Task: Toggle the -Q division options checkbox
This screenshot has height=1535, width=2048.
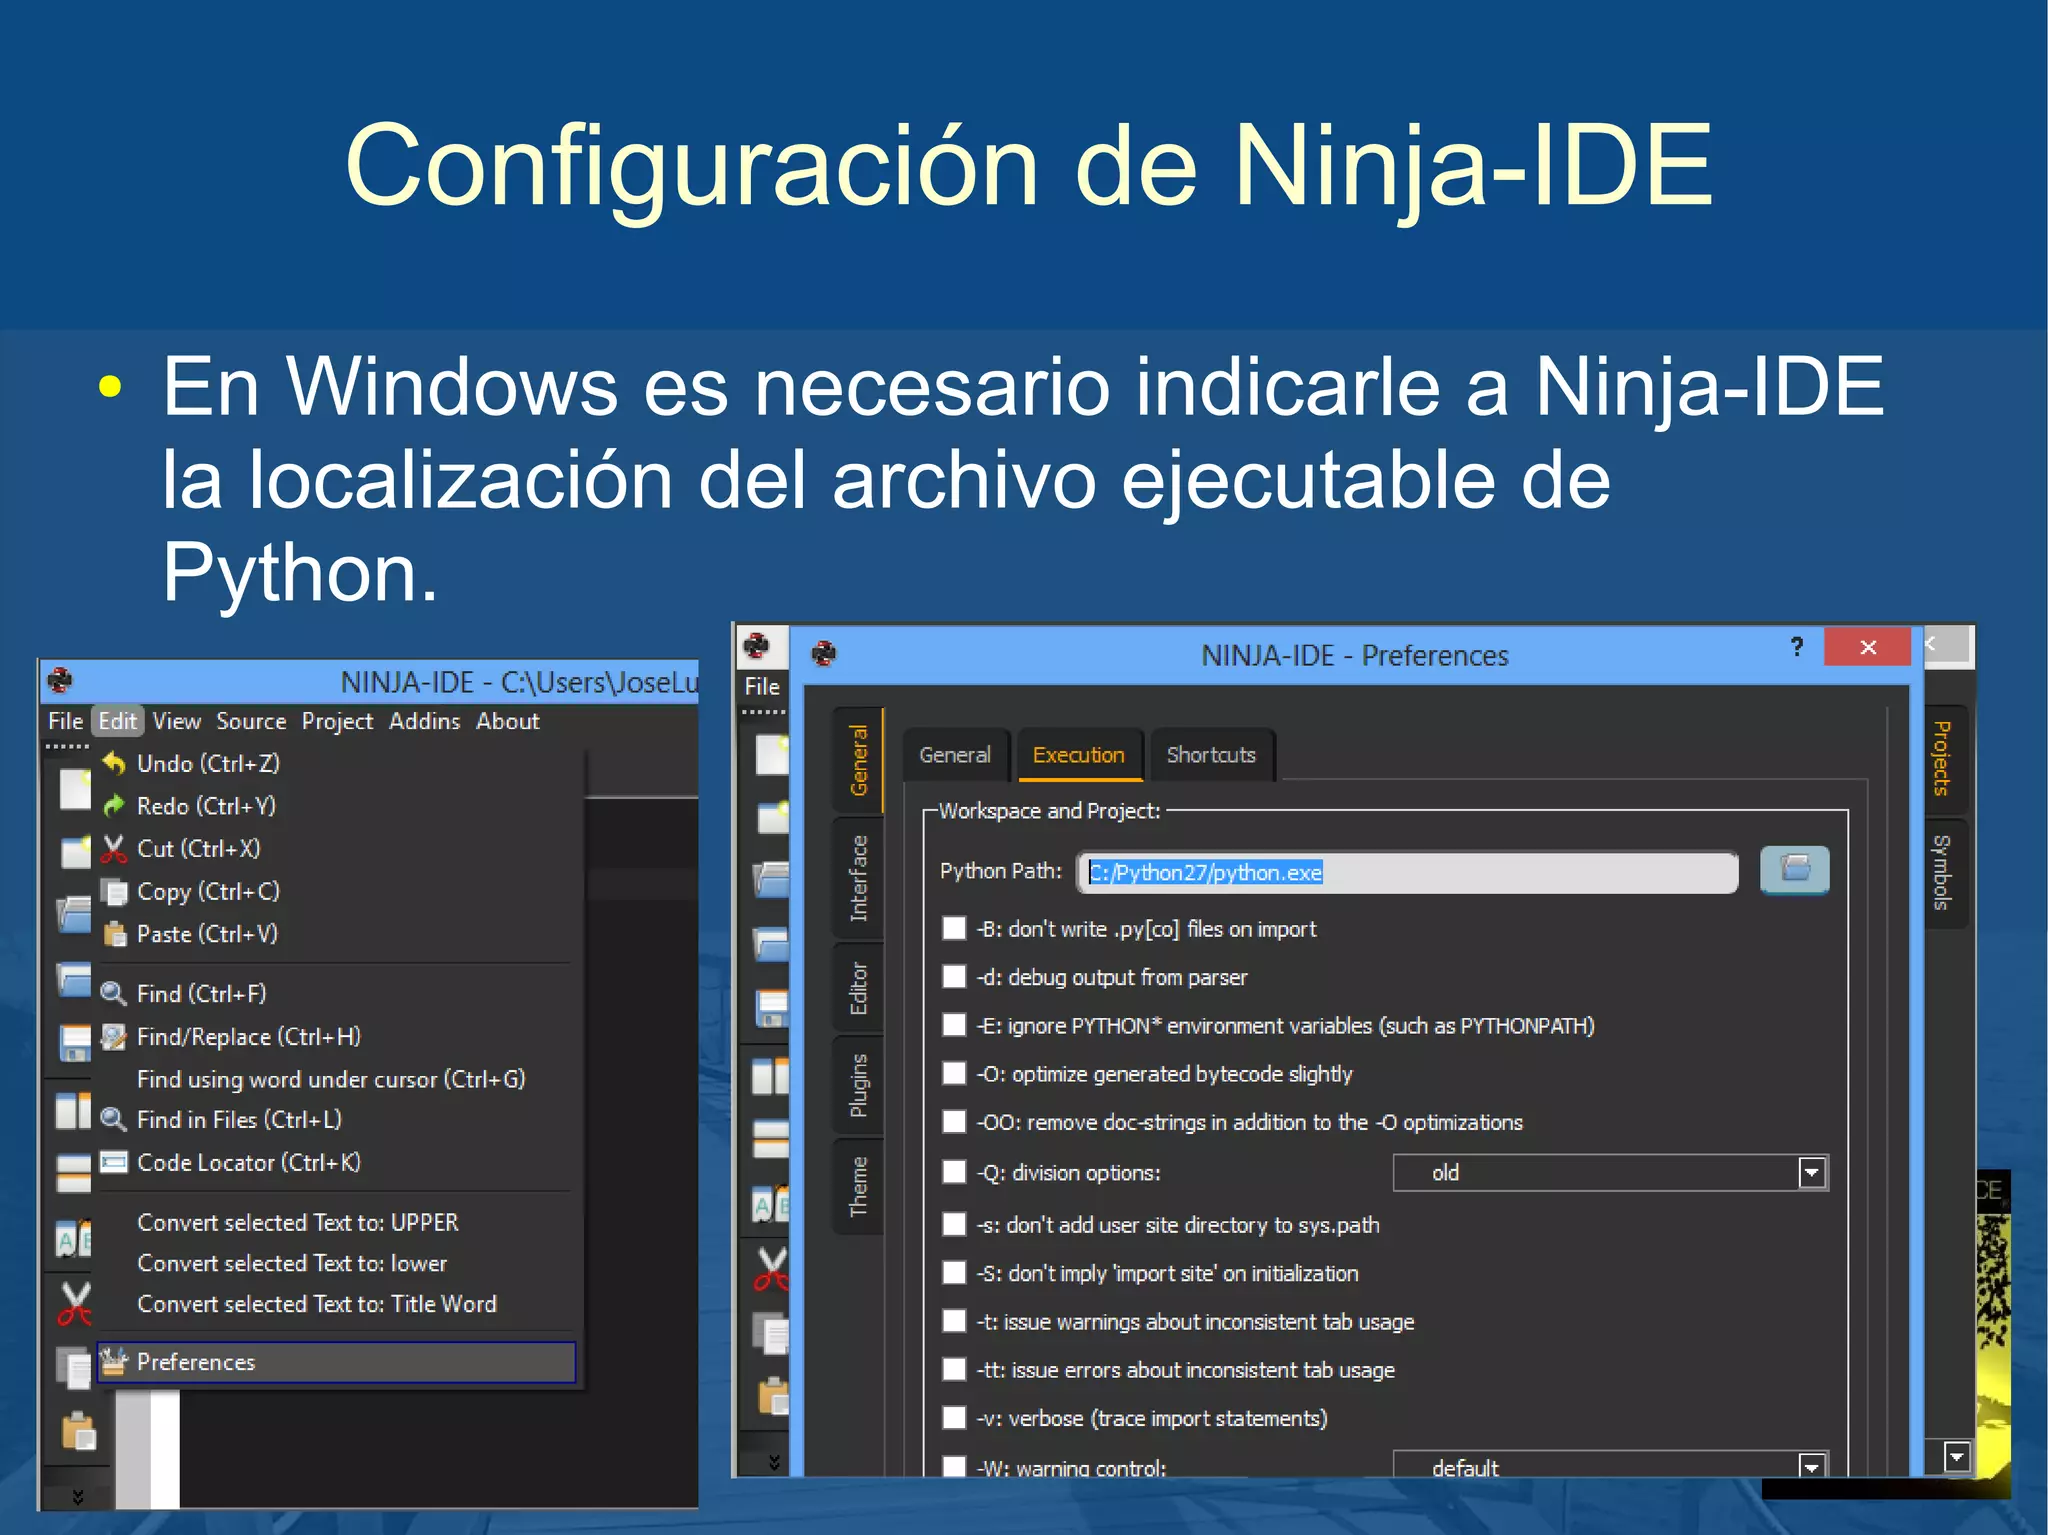Action: 954,1172
